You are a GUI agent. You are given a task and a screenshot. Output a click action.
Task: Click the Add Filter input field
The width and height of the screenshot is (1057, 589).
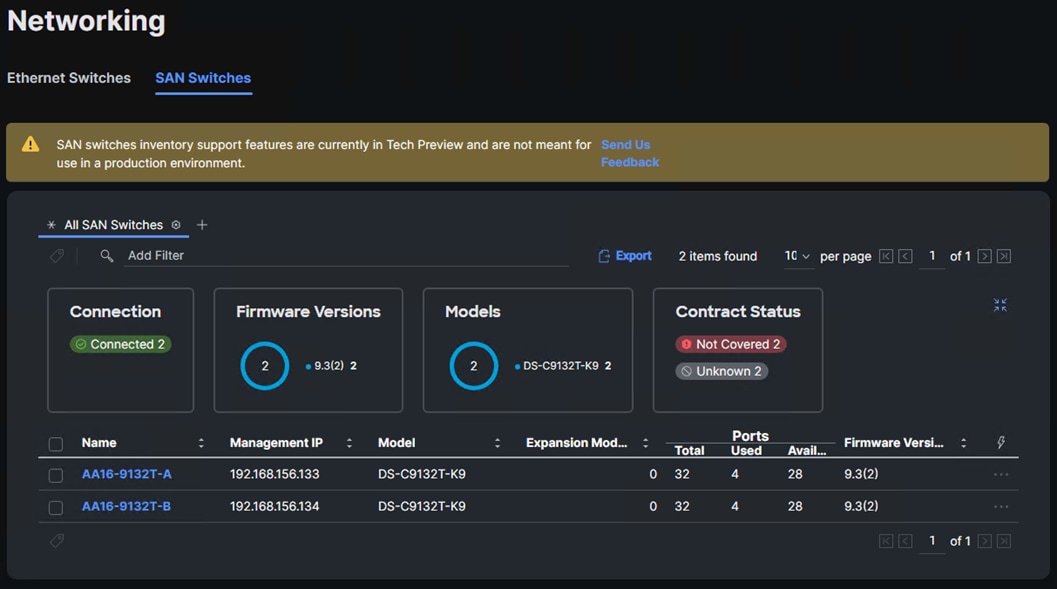coord(345,256)
